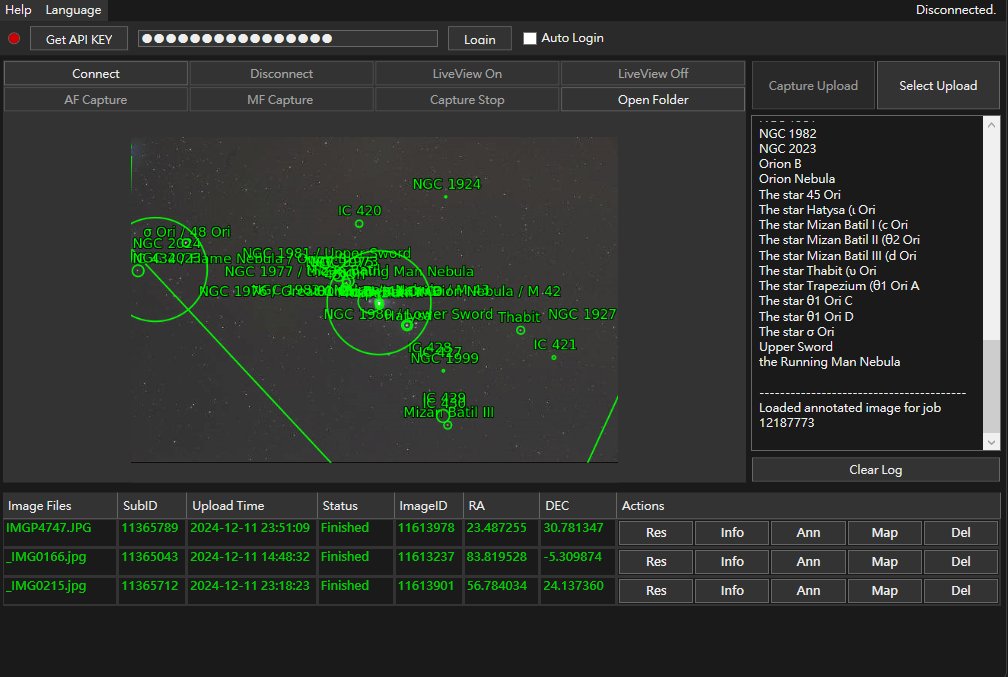Click the DEC column header
1008x677 pixels.
pos(577,505)
